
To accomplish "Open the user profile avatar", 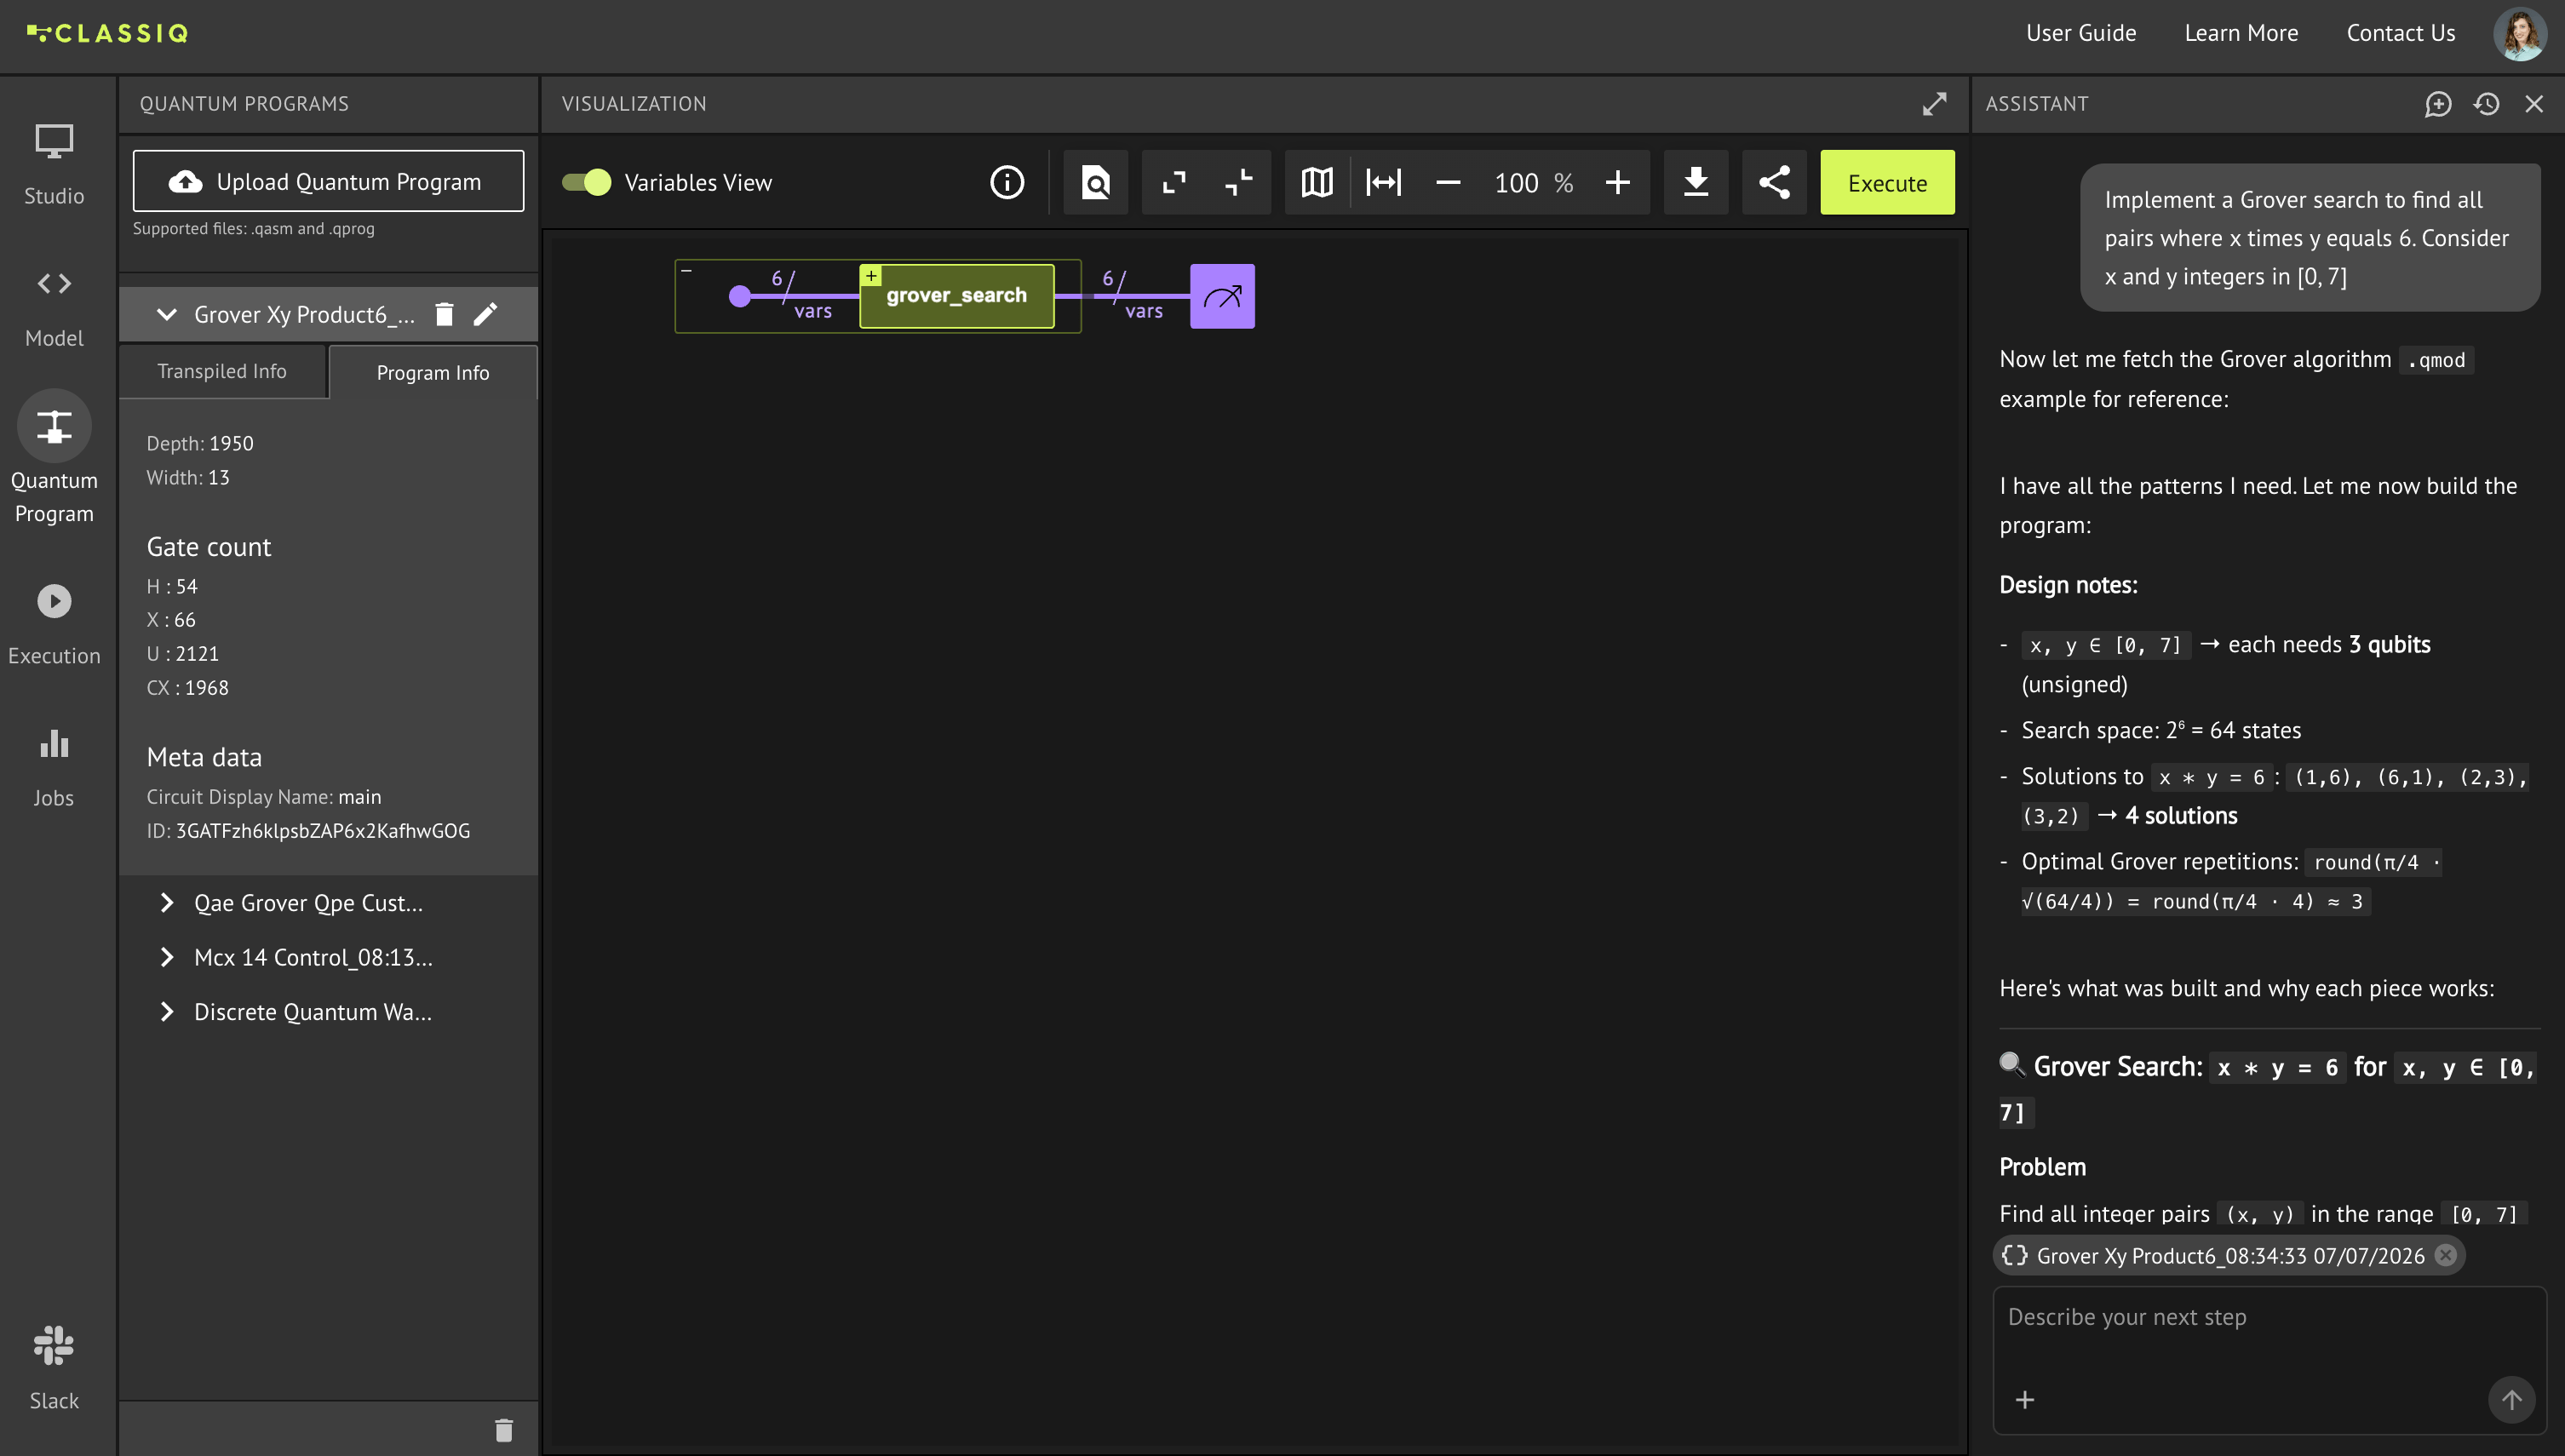I will 2519,34.
